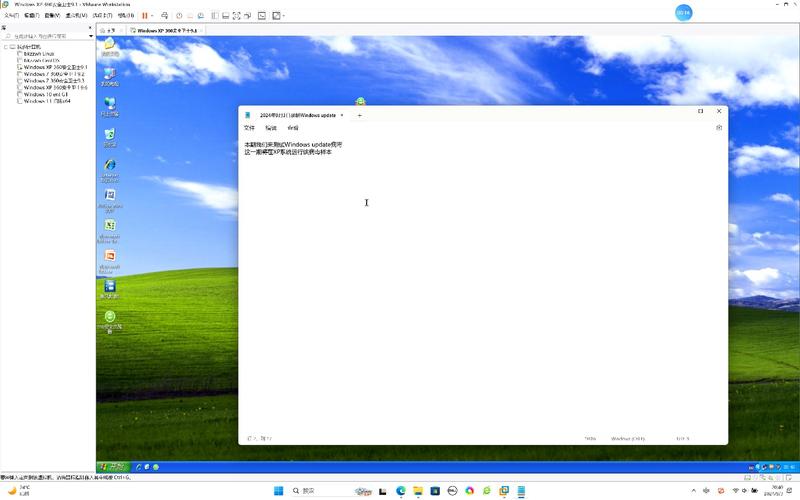This screenshot has width=800, height=500.
Task: Open the console view toolbar icon
Action: [262, 16]
